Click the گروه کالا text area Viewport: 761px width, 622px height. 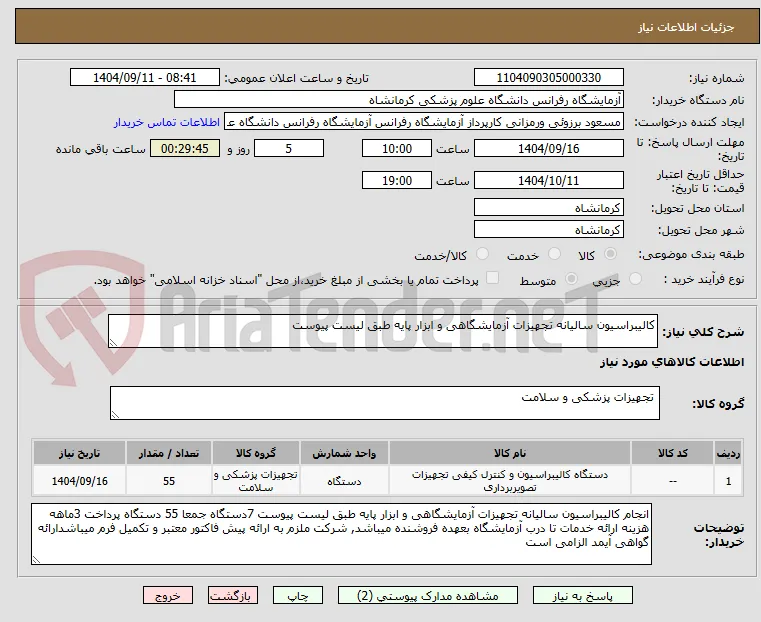[x=384, y=403]
